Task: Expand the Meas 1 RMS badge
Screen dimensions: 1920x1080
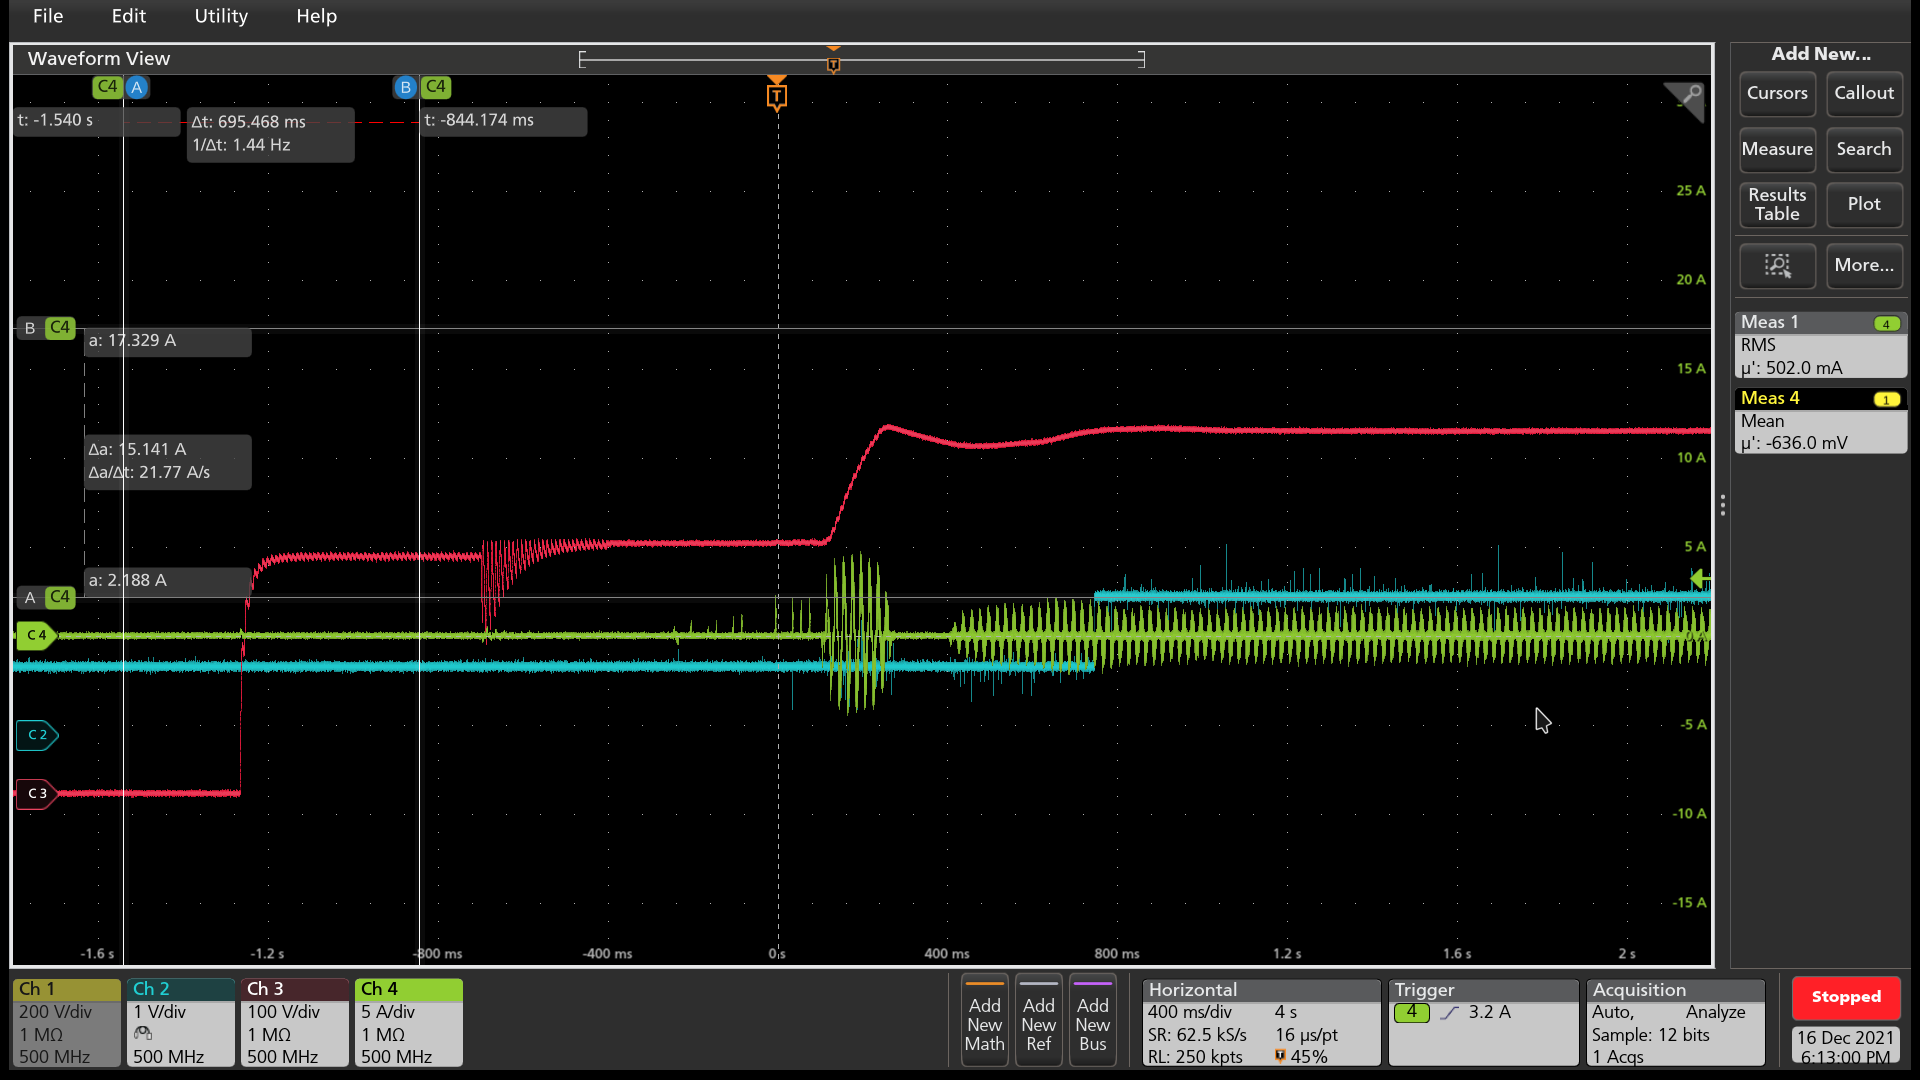Action: tap(1820, 345)
